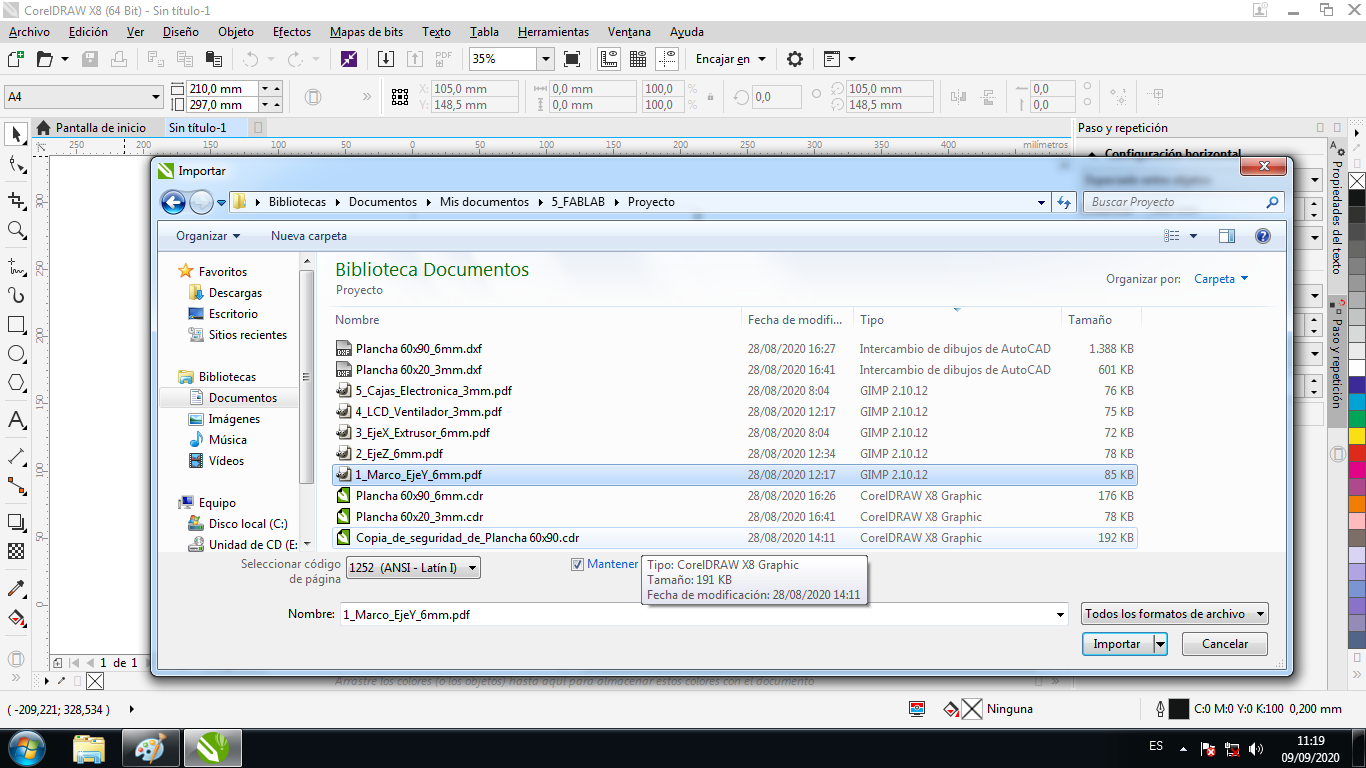Open Windows Explorer from the taskbar
The height and width of the screenshot is (768, 1366).
[89, 748]
